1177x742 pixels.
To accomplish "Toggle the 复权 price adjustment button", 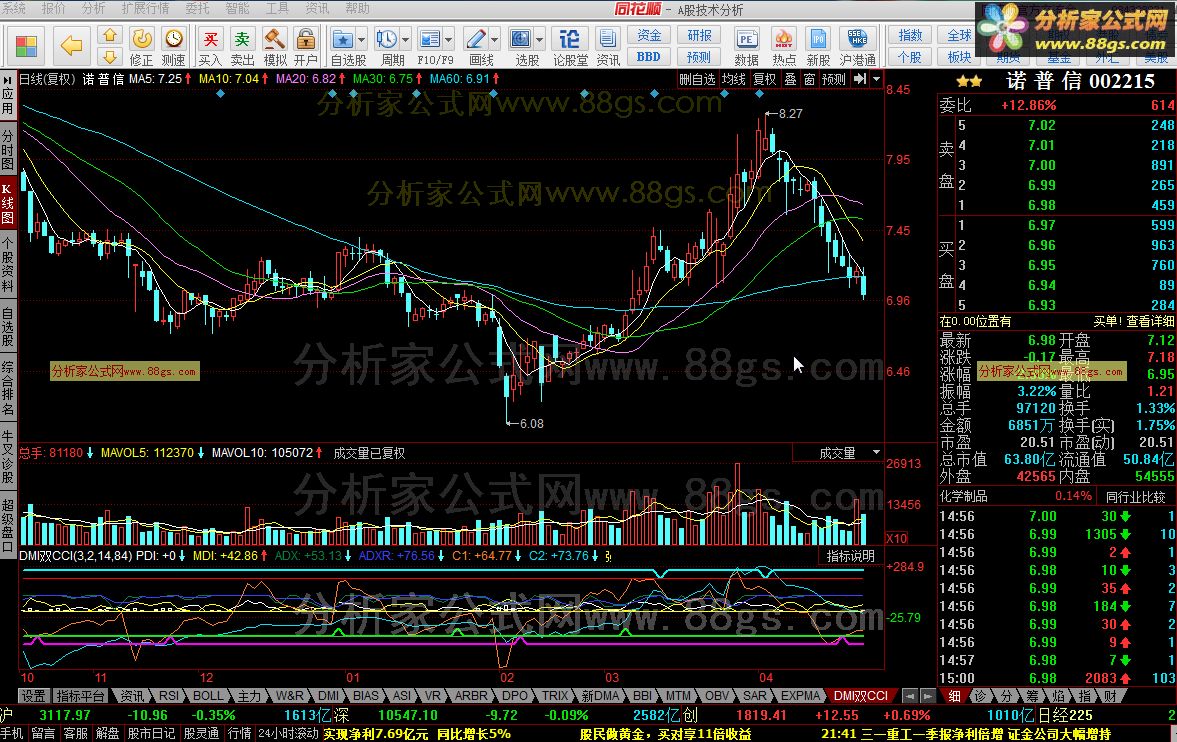I will coord(764,79).
